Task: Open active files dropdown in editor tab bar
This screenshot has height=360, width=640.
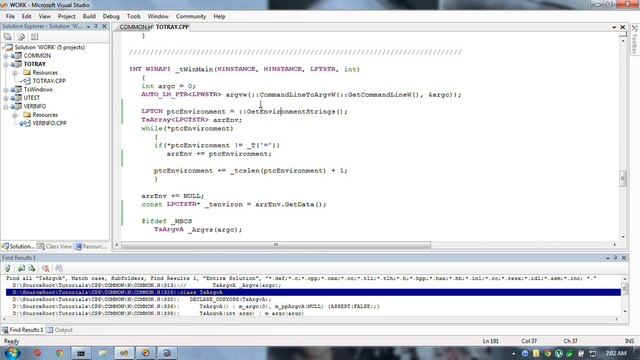Action: [x=614, y=27]
